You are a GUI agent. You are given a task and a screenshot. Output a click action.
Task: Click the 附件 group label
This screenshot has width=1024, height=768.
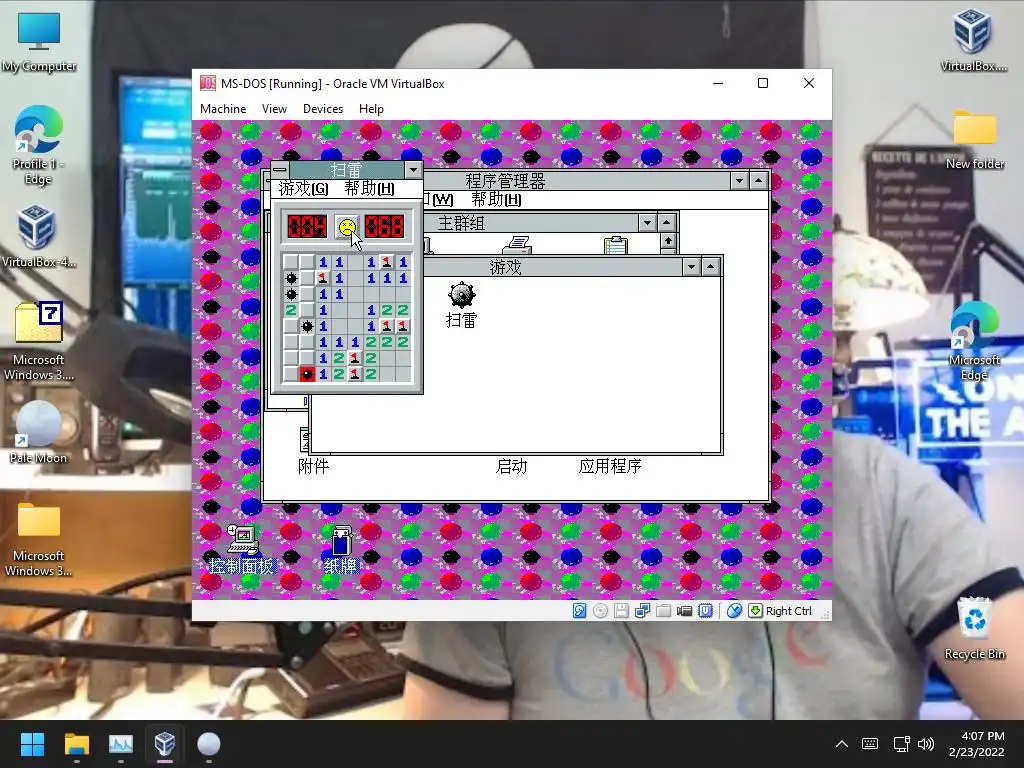click(x=313, y=466)
